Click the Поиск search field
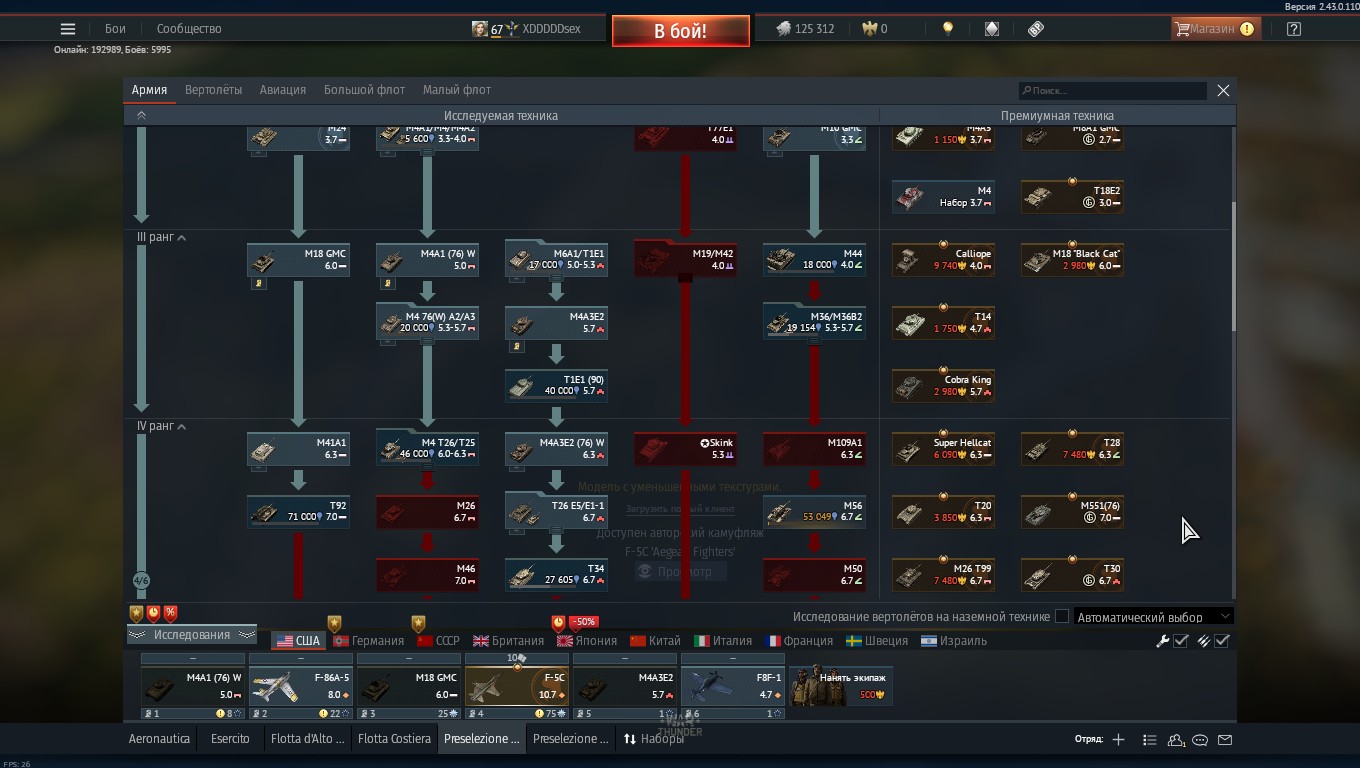1360x768 pixels. pyautogui.click(x=1112, y=91)
